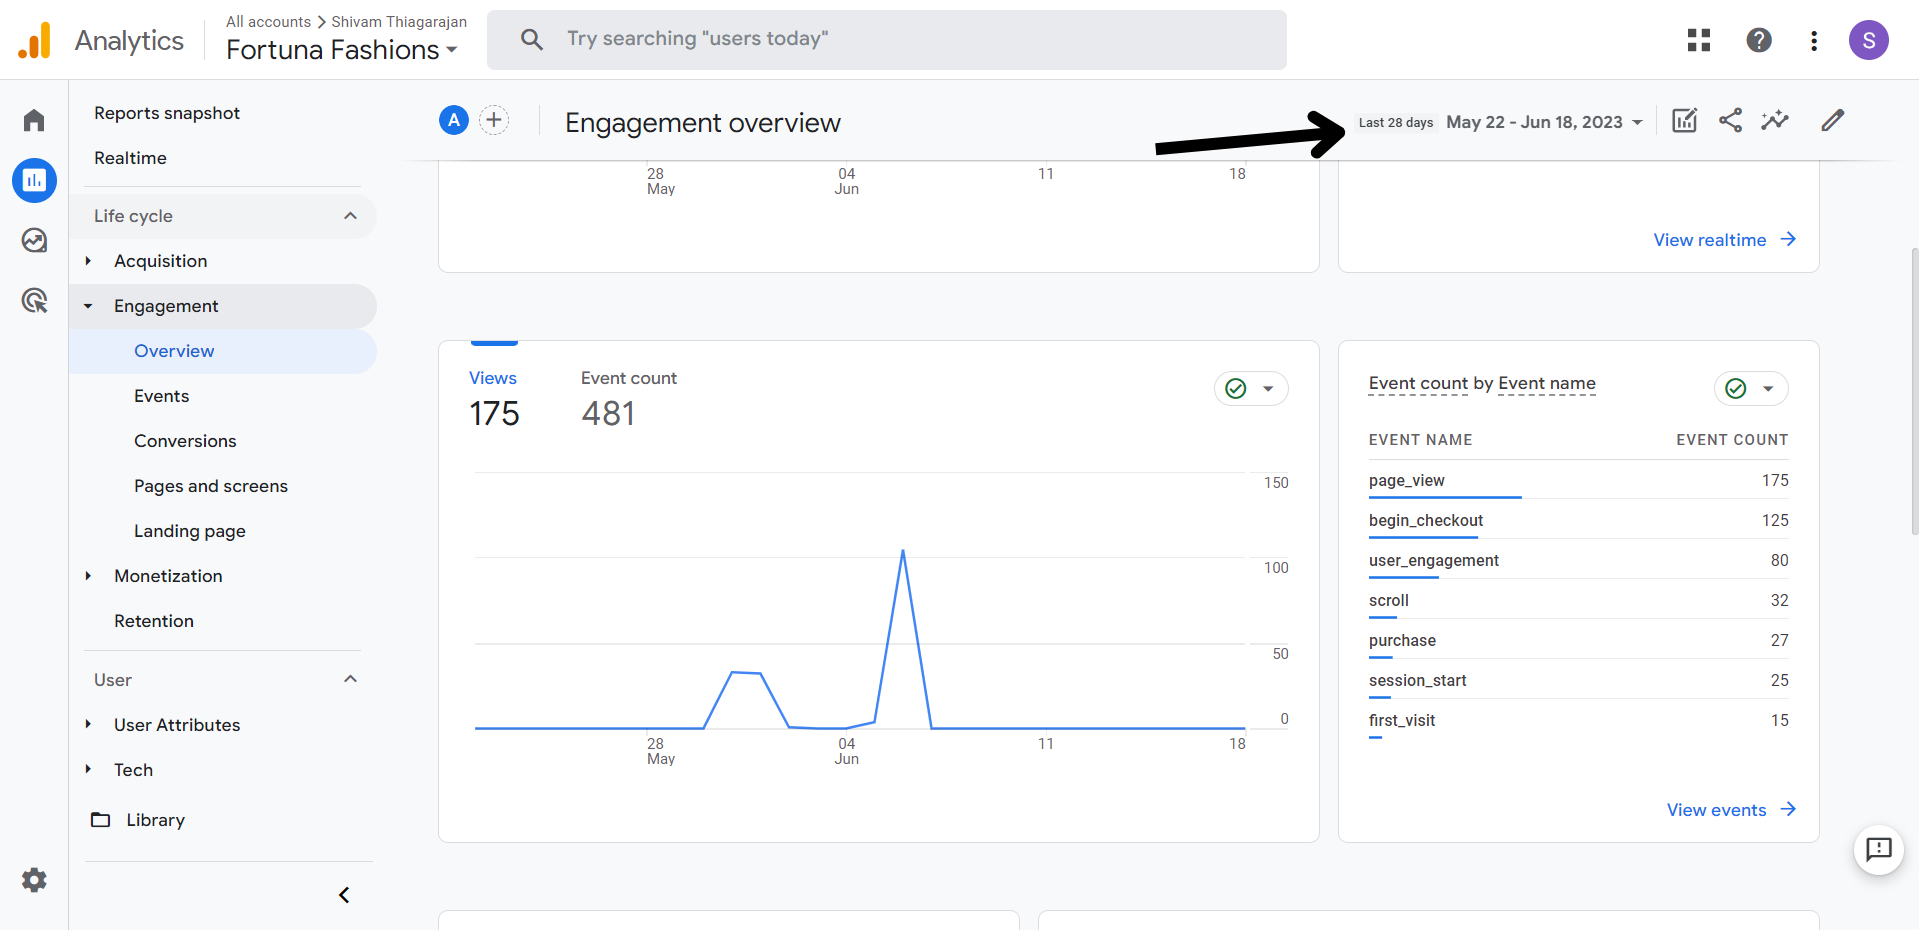This screenshot has height=930, width=1919.
Task: View report insights via the sparkline icon
Action: pos(1775,120)
